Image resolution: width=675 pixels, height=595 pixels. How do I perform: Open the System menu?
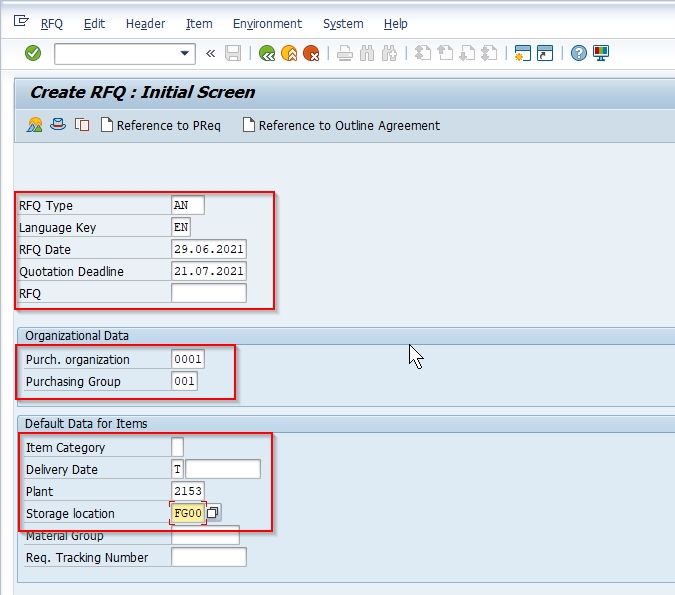pos(343,24)
